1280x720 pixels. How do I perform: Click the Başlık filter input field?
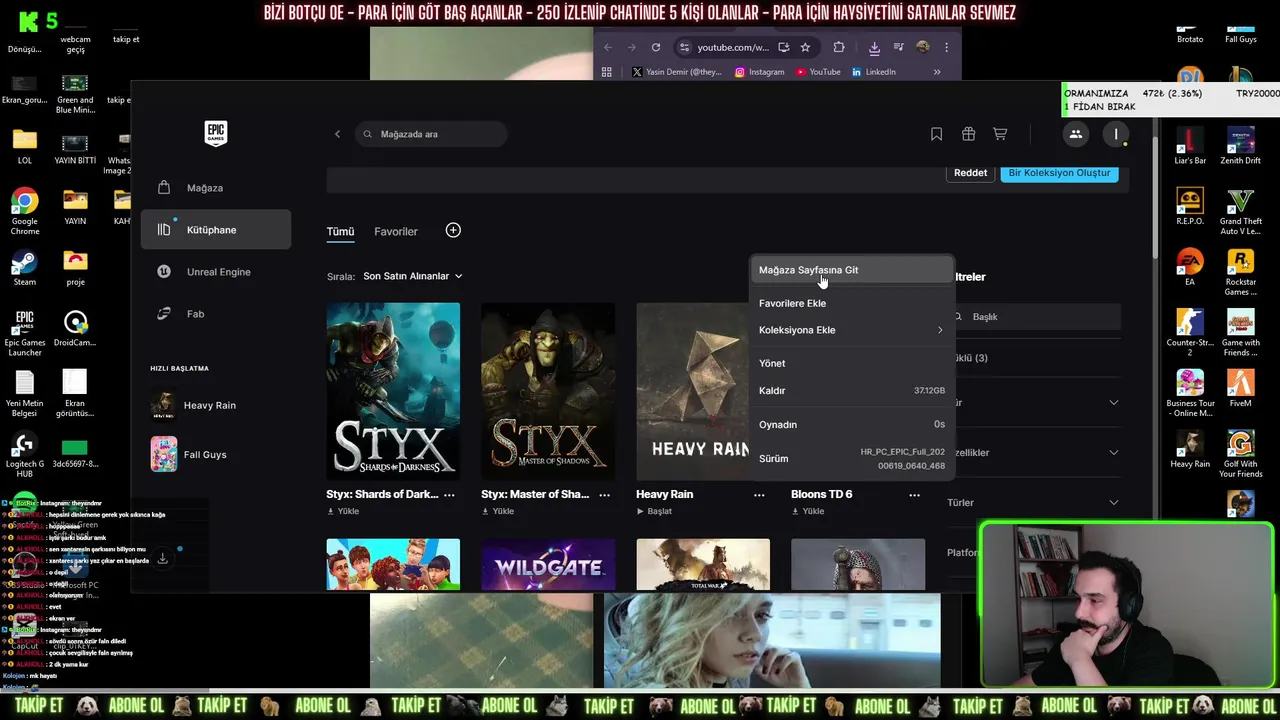(x=1034, y=317)
